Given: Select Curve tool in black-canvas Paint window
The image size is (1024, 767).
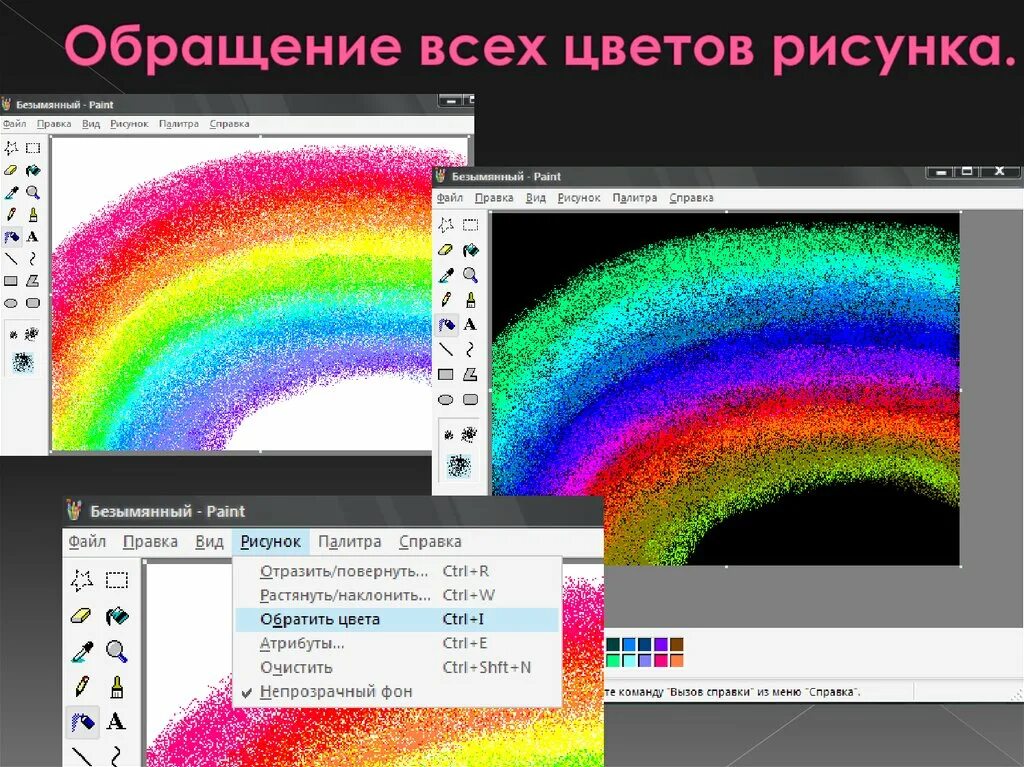Looking at the screenshot, I should coord(470,350).
